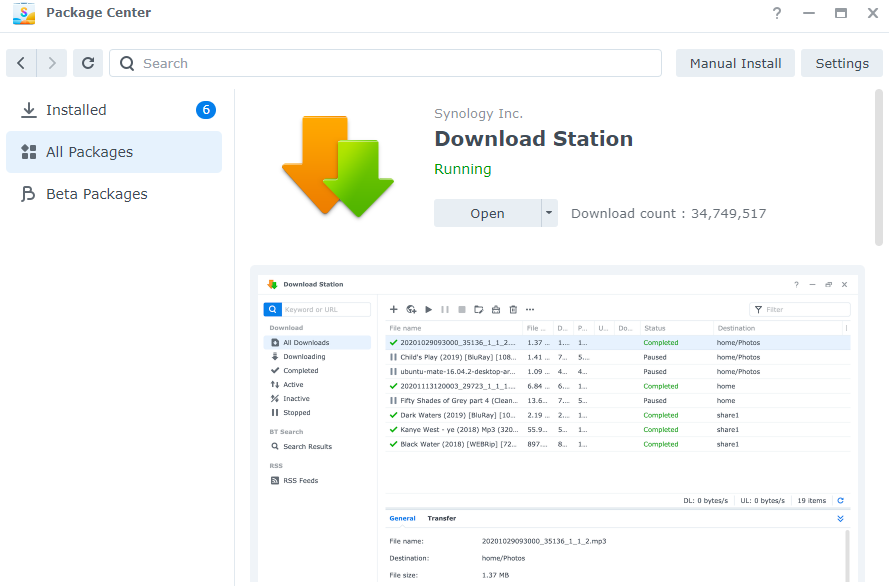This screenshot has height=586, width=889.
Task: Focus the Search packages field
Action: pyautogui.click(x=386, y=63)
